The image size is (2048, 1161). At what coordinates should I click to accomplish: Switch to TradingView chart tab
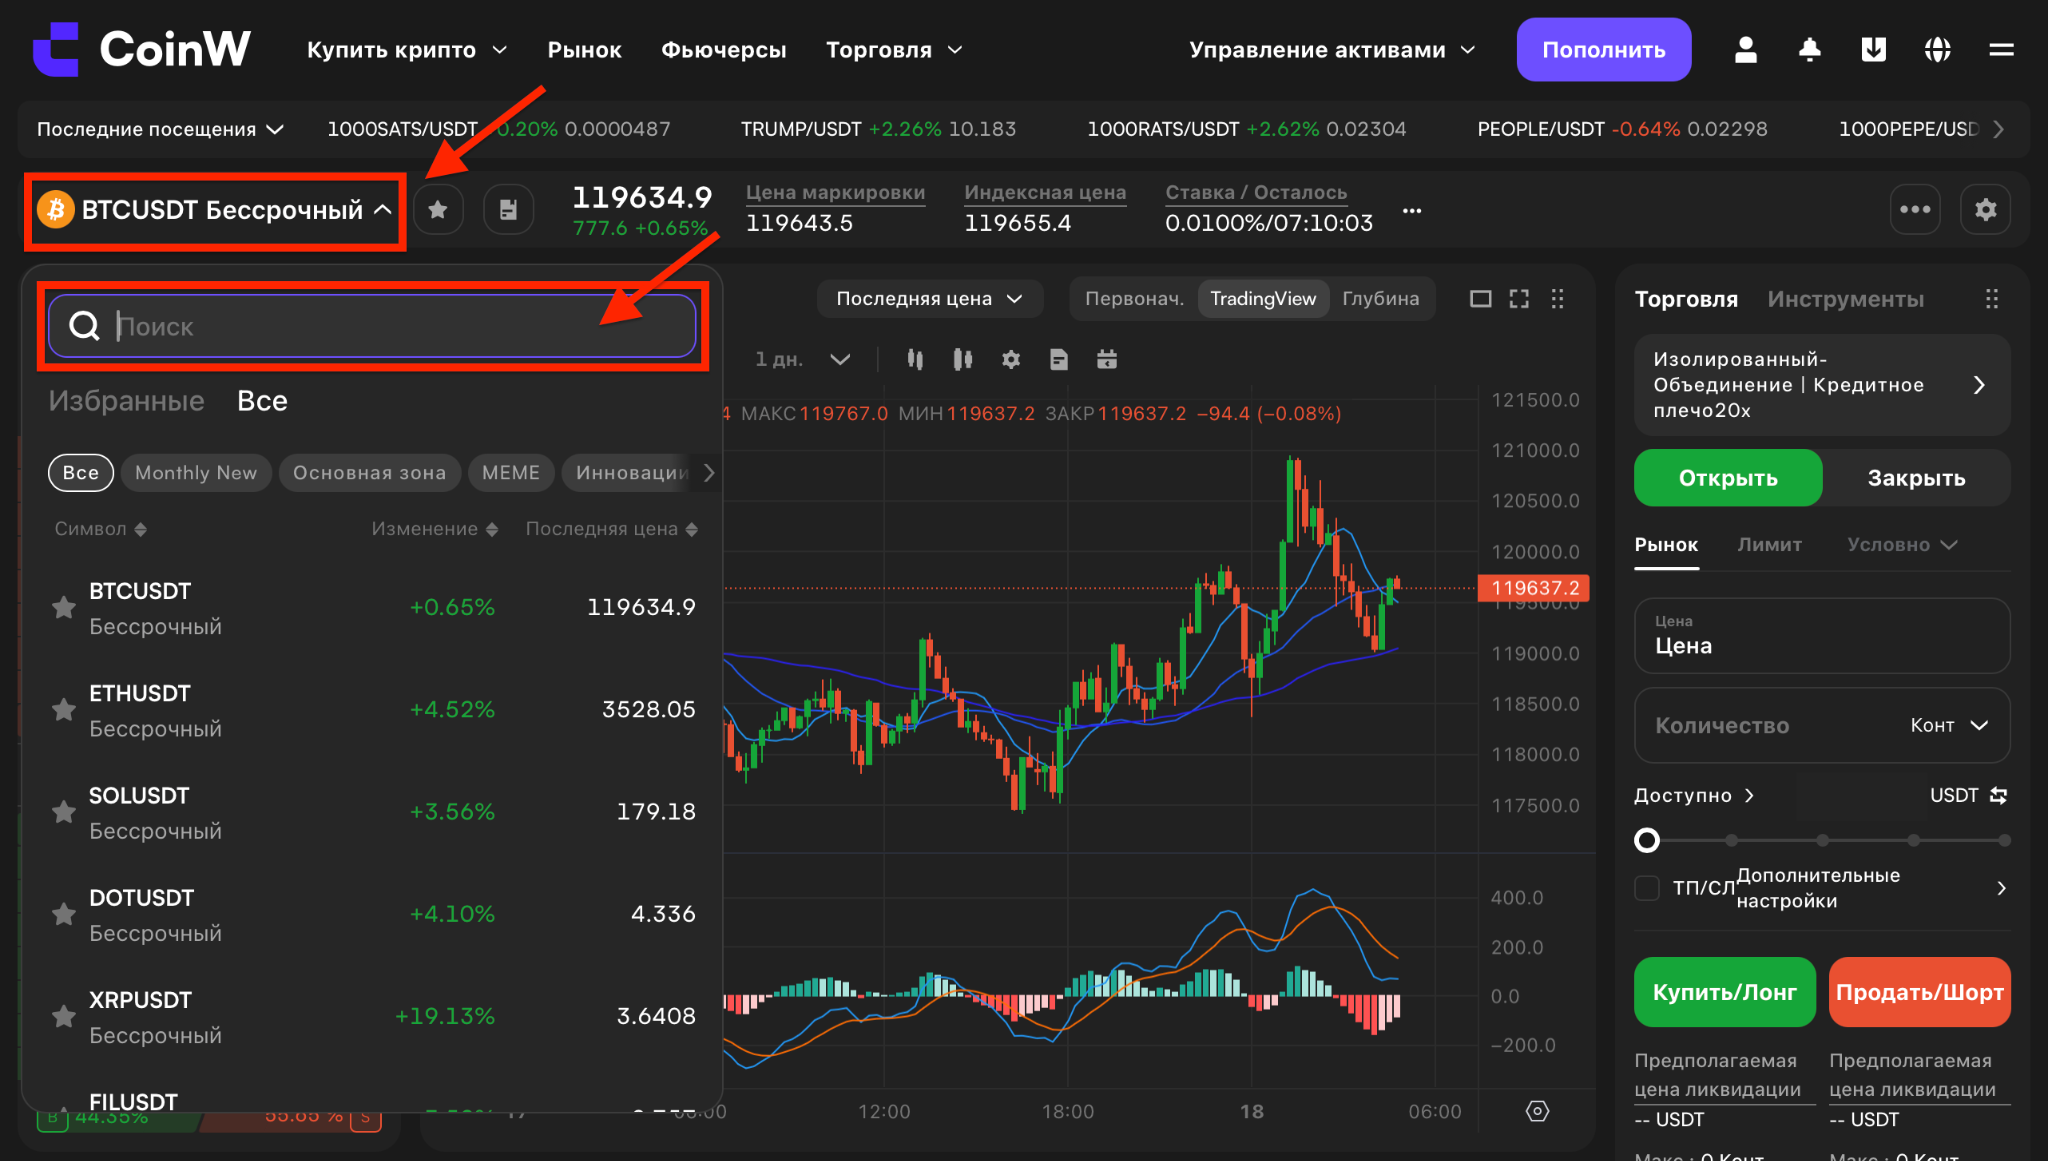[1263, 299]
